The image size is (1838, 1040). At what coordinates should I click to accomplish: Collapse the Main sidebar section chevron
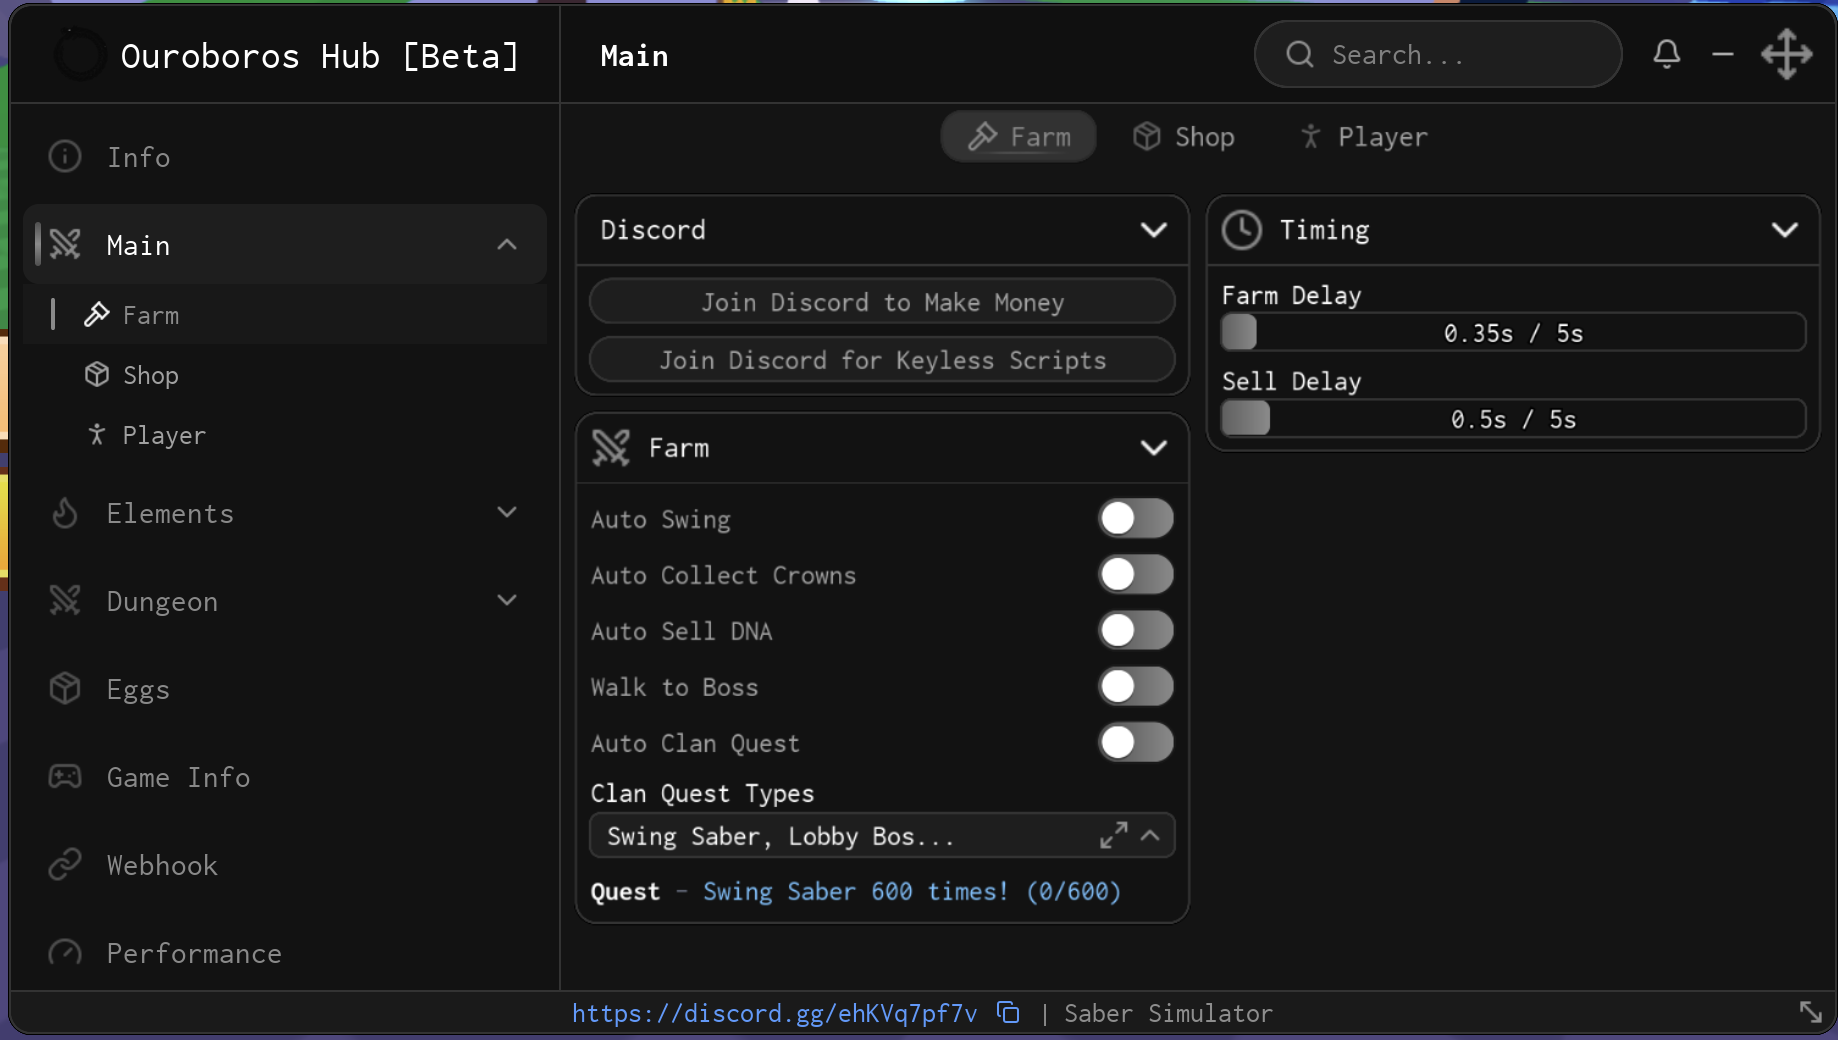tap(507, 244)
